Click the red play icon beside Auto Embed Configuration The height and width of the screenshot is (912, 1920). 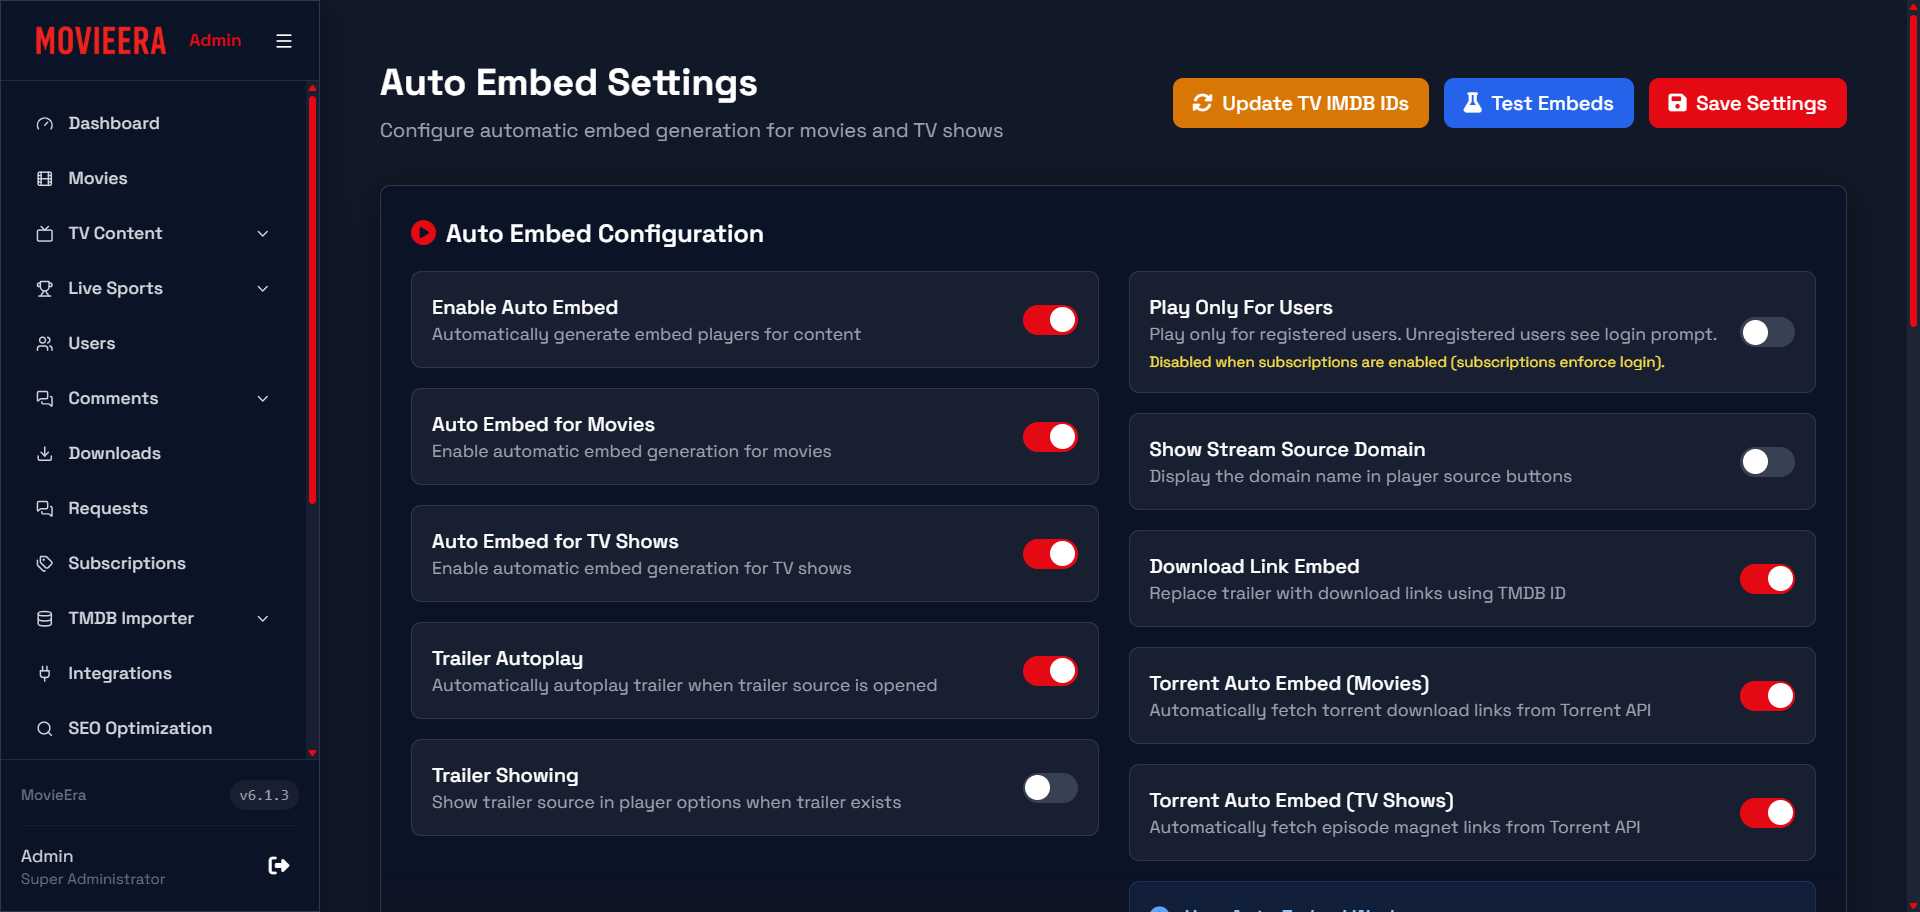pyautogui.click(x=423, y=232)
